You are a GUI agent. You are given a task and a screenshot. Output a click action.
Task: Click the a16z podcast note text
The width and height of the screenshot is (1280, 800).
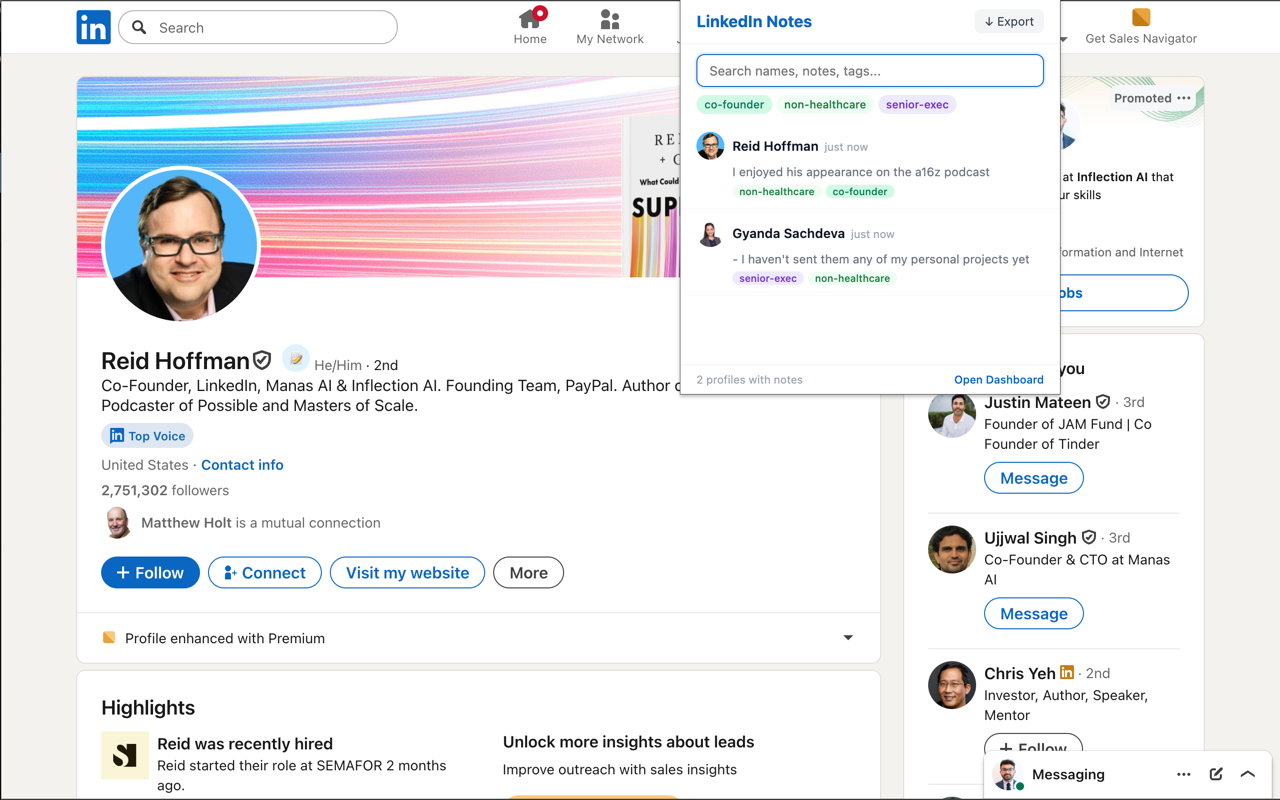click(861, 172)
